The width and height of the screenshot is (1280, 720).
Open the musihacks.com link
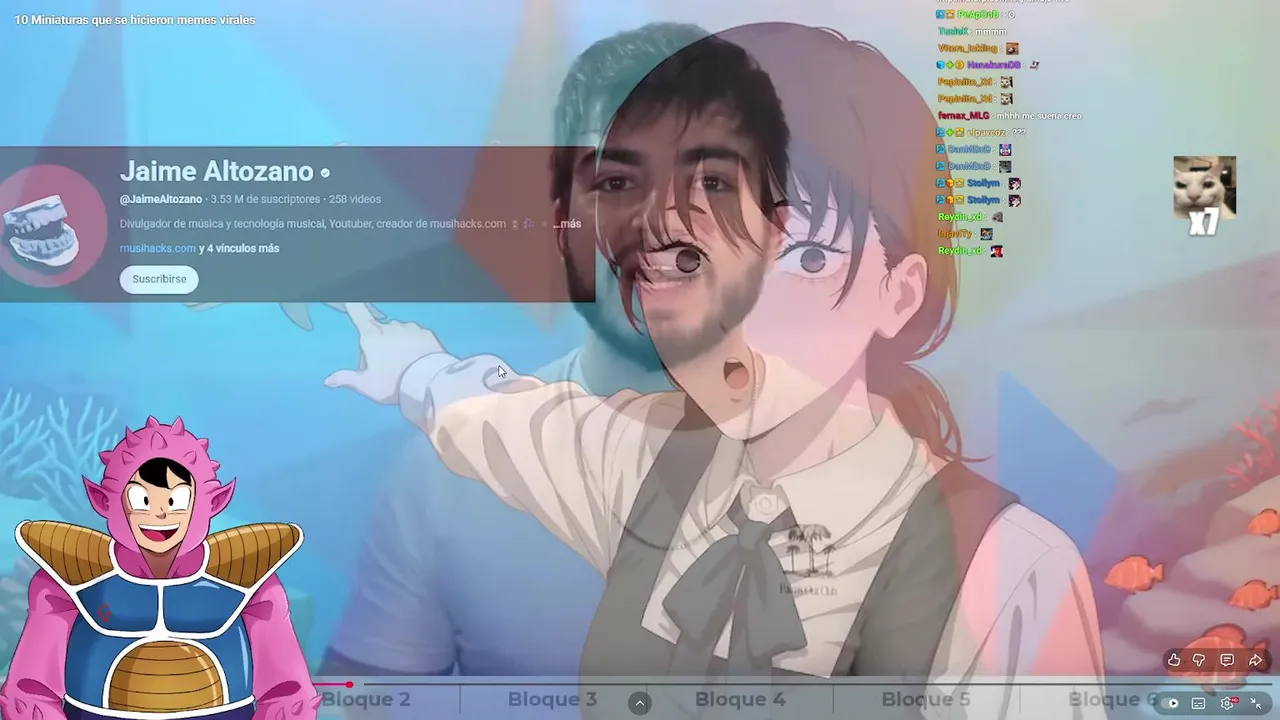[158, 248]
